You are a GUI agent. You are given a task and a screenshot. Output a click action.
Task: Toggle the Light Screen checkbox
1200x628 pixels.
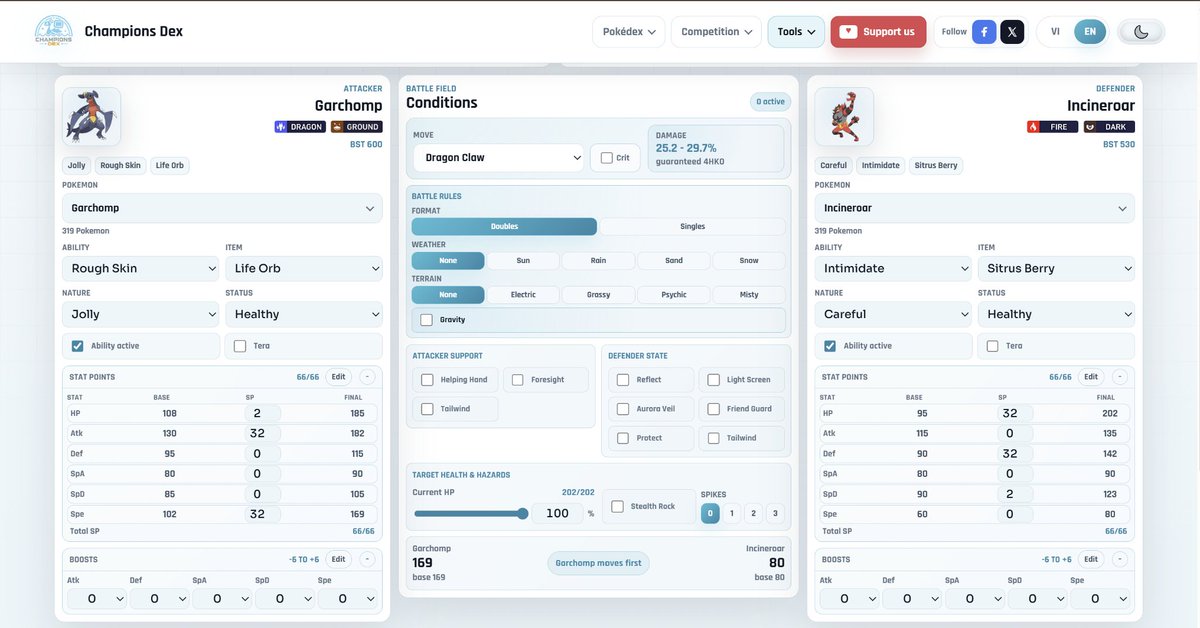click(713, 380)
